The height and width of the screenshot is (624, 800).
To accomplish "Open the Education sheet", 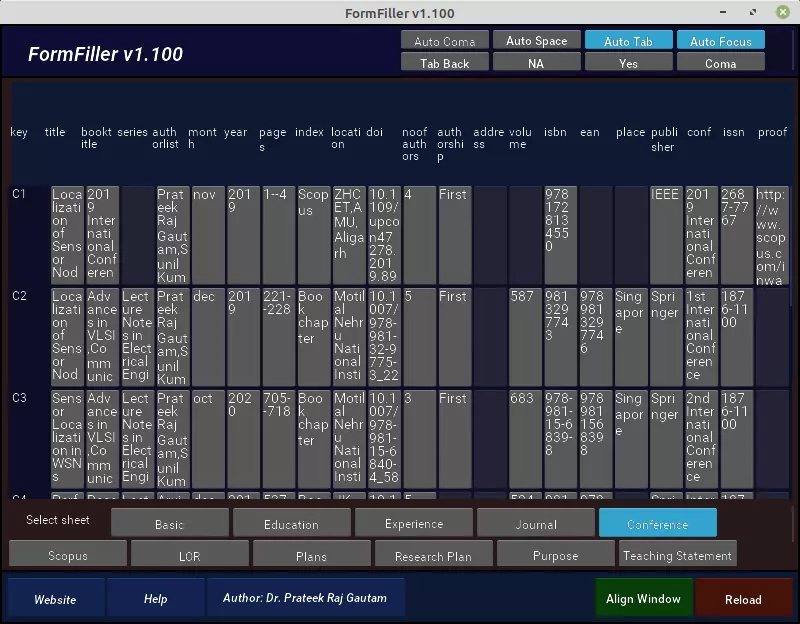I will 292,522.
